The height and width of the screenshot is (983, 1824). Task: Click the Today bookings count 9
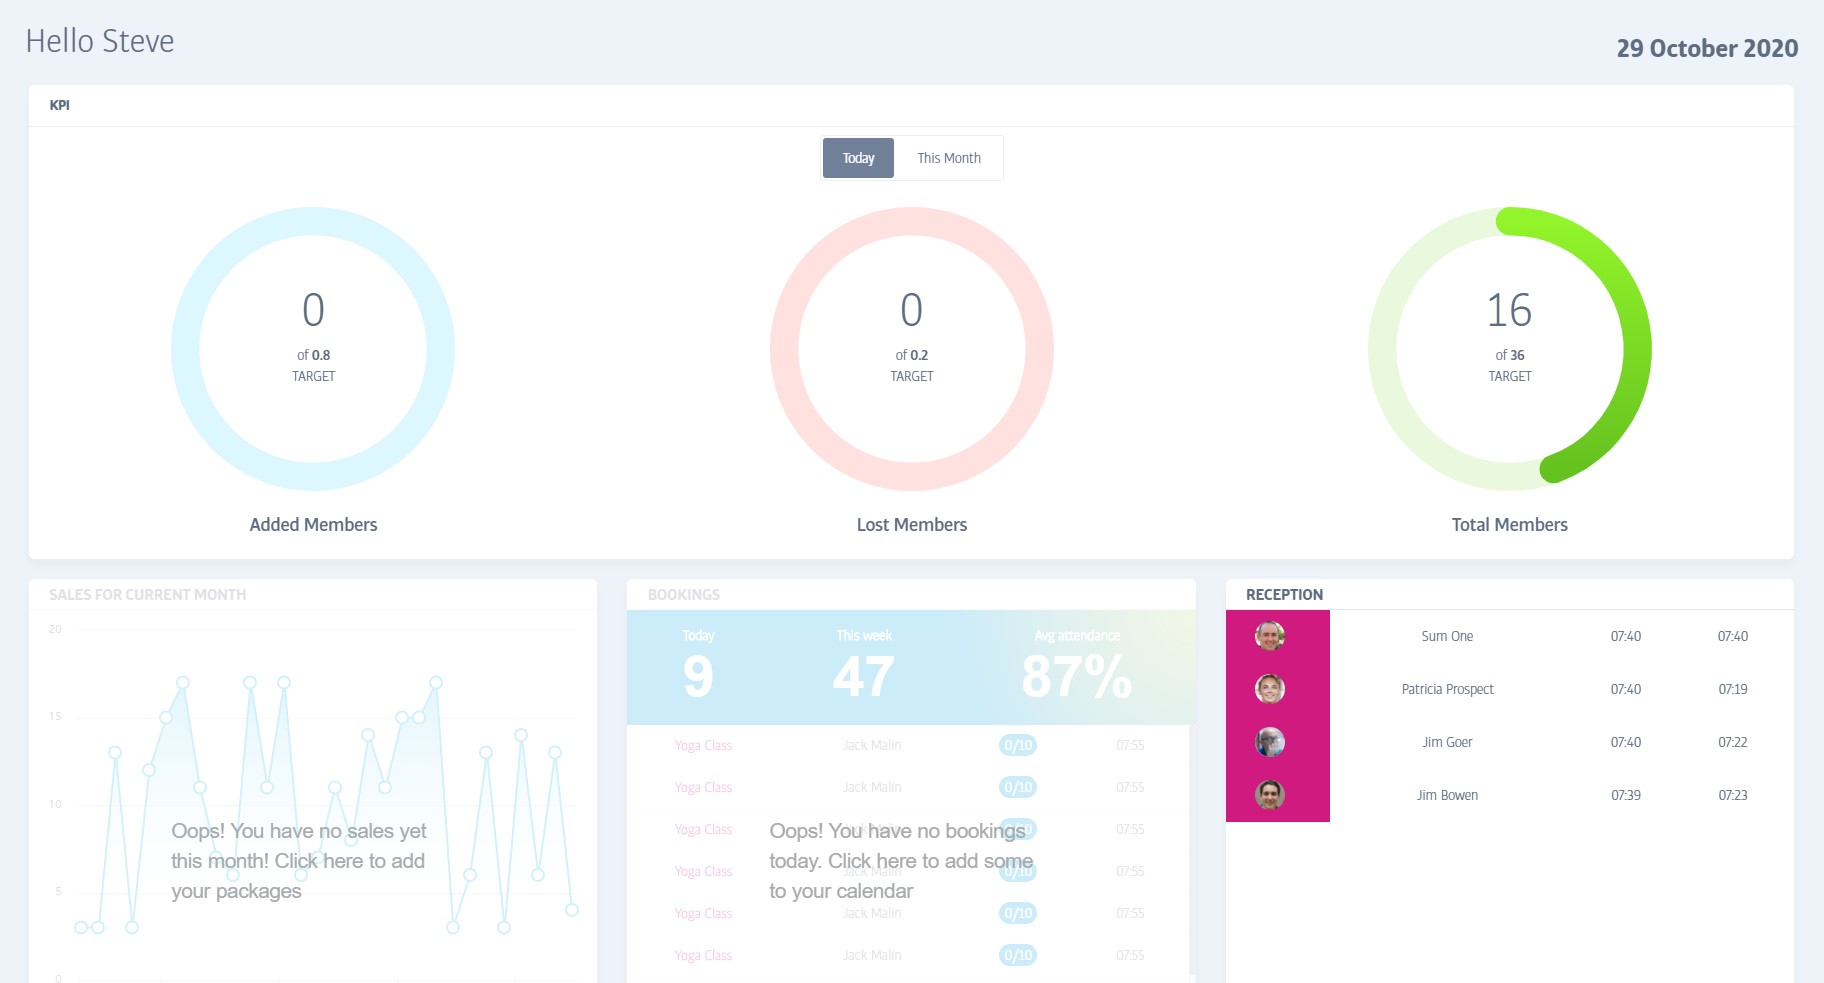tap(698, 676)
